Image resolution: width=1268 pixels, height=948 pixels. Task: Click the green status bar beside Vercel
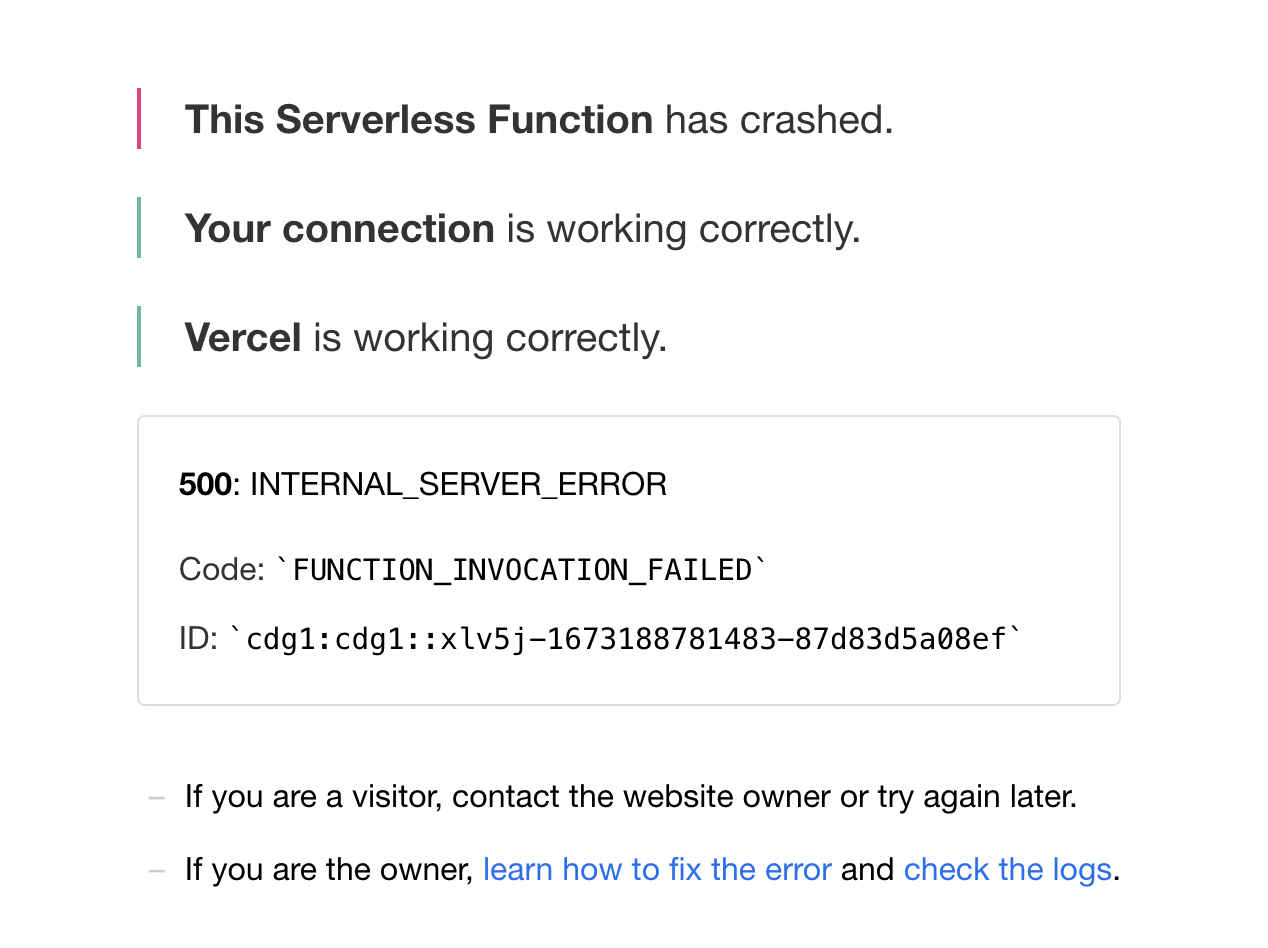(x=139, y=336)
